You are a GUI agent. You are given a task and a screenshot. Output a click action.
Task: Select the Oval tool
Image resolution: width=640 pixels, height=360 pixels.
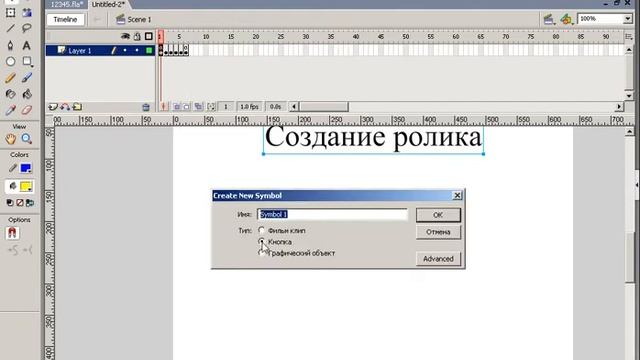[11, 62]
